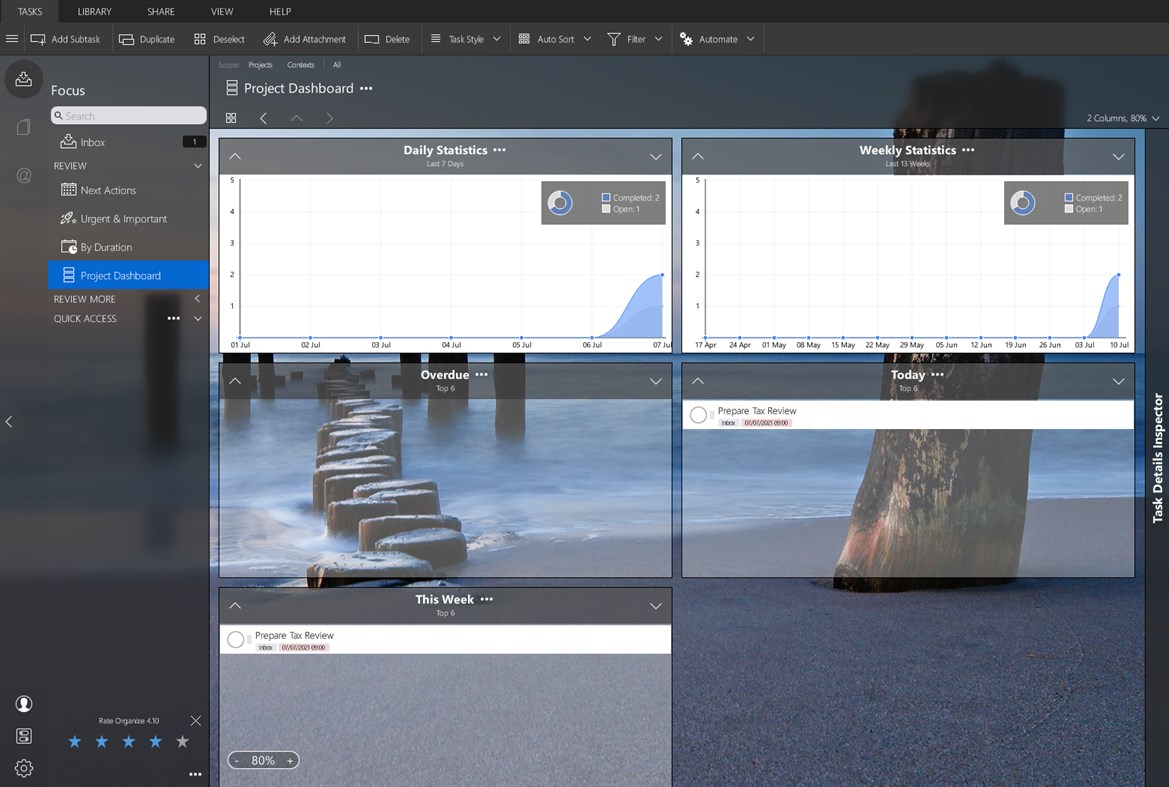Click the notebook sidebar icon
This screenshot has width=1169, height=787.
(23, 127)
